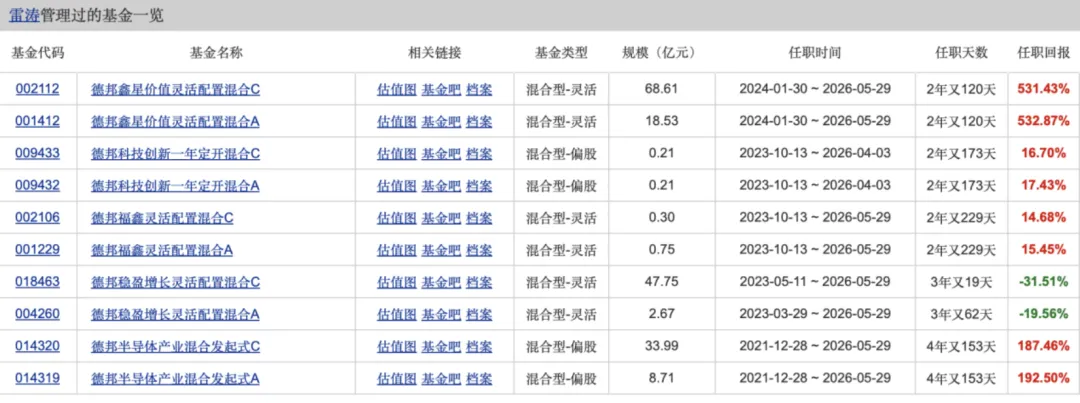The width and height of the screenshot is (1080, 403).
Task: Open 德邦稳盈增长灵活配置混合C fund page
Action: [x=176, y=282]
